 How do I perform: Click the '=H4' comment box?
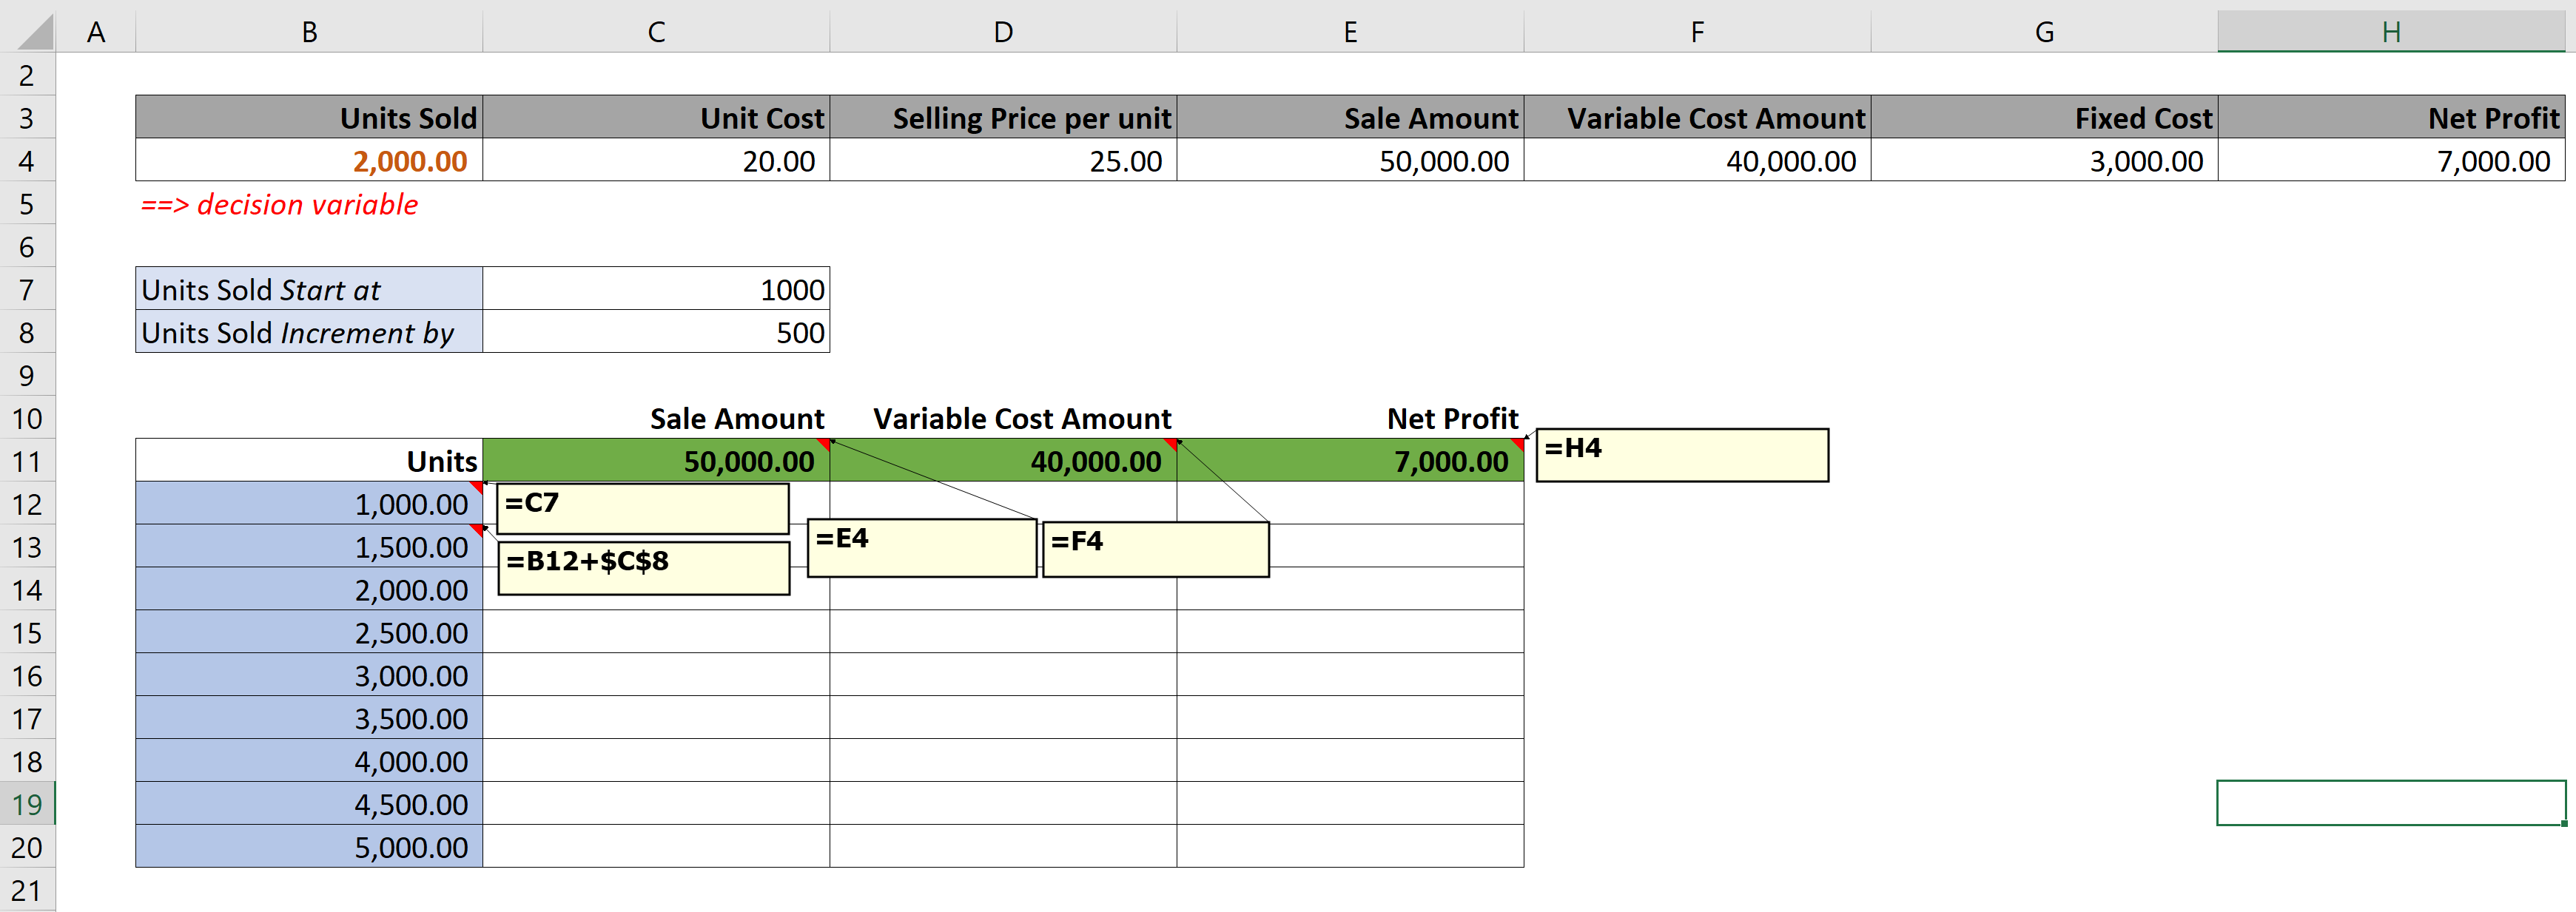tap(1682, 455)
